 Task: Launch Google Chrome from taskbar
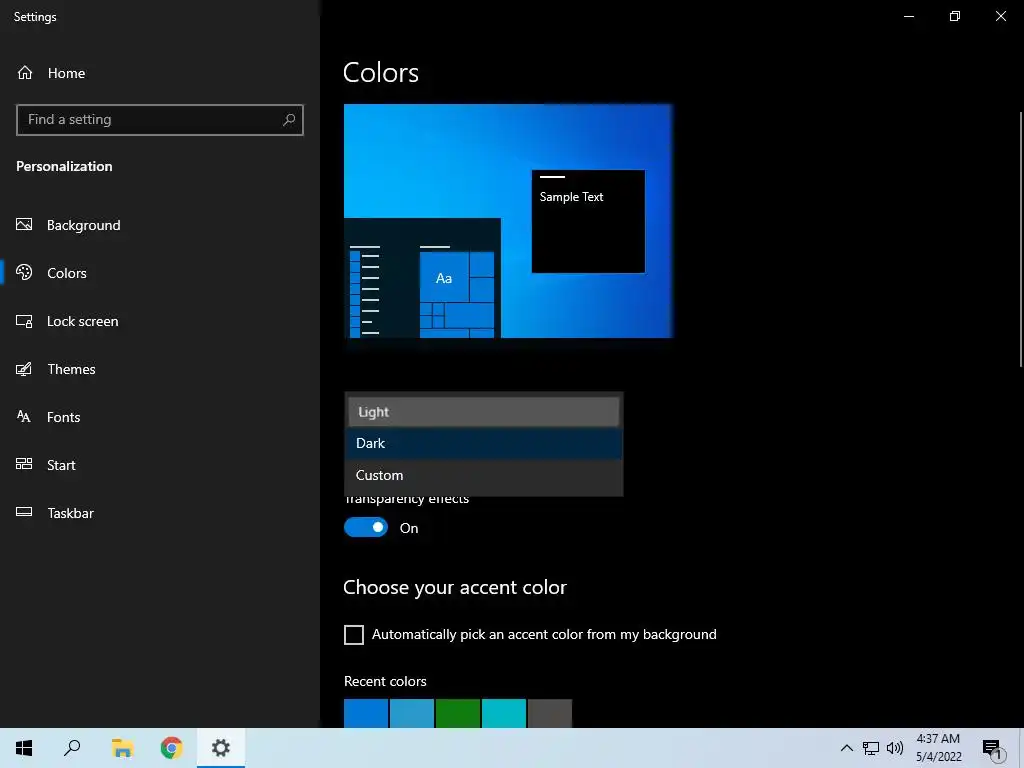(x=172, y=748)
